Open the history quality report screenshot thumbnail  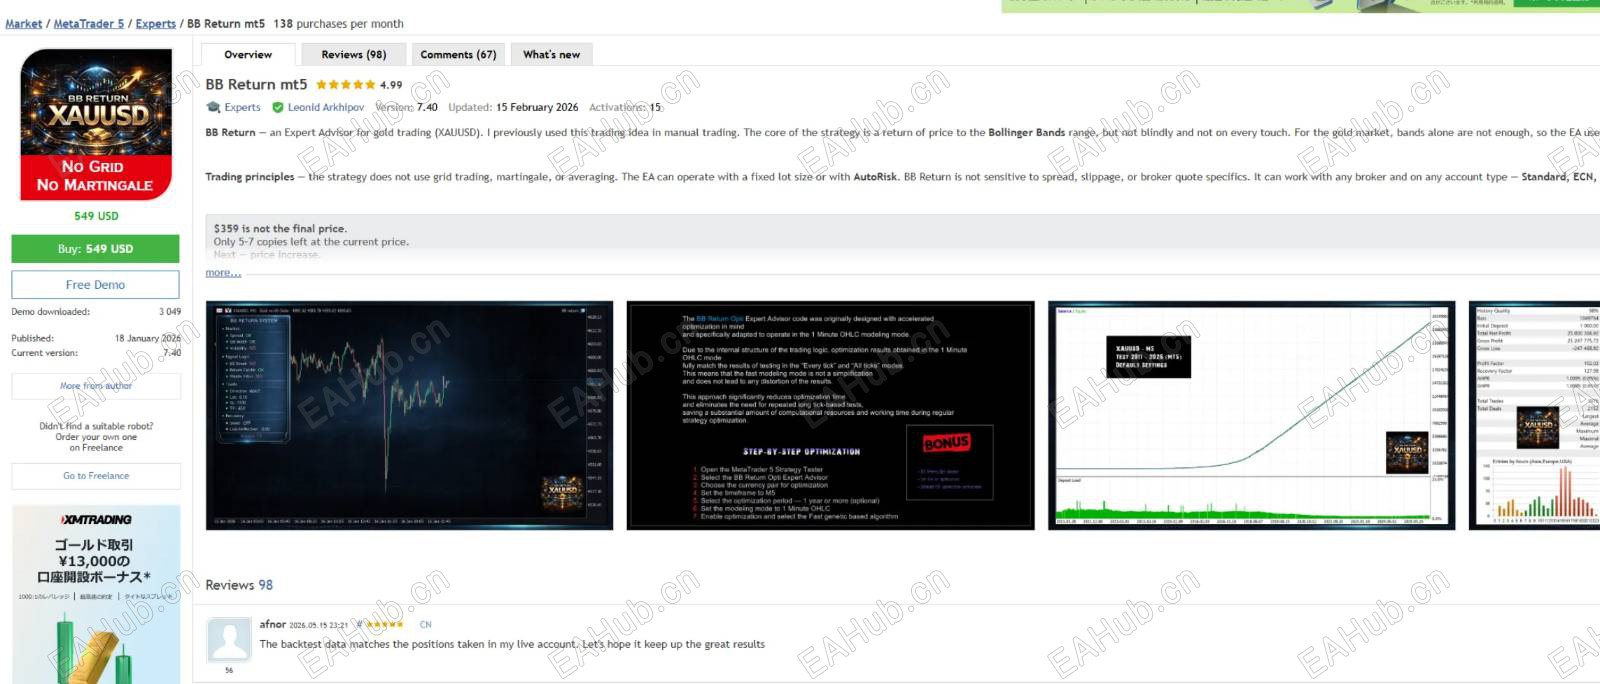1534,415
